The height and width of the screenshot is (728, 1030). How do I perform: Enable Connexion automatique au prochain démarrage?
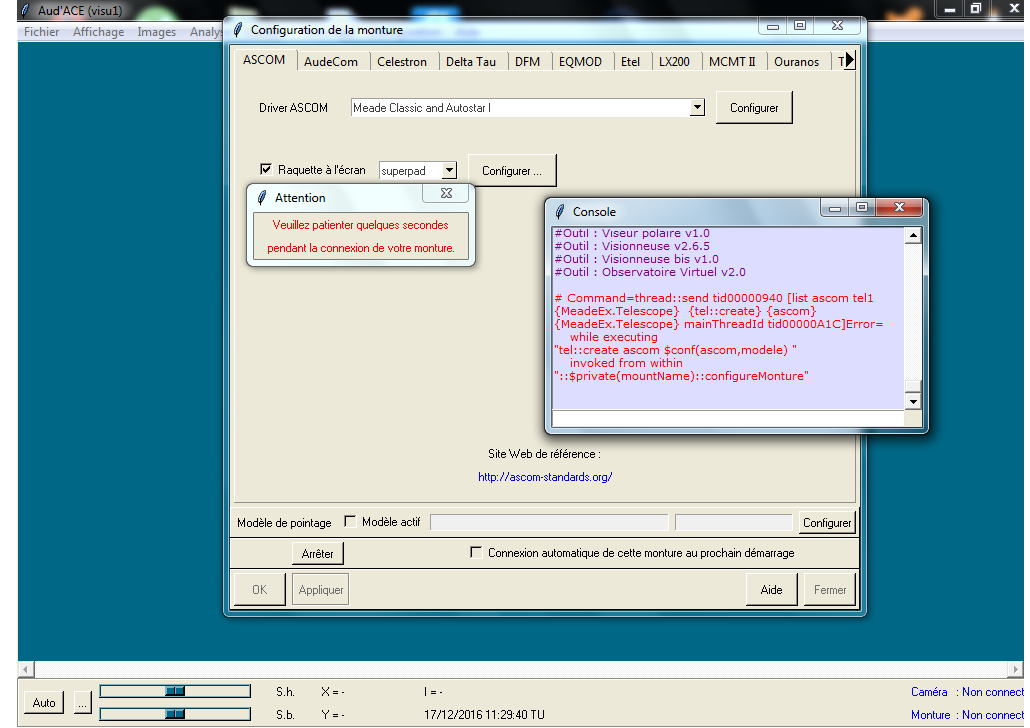[x=476, y=552]
